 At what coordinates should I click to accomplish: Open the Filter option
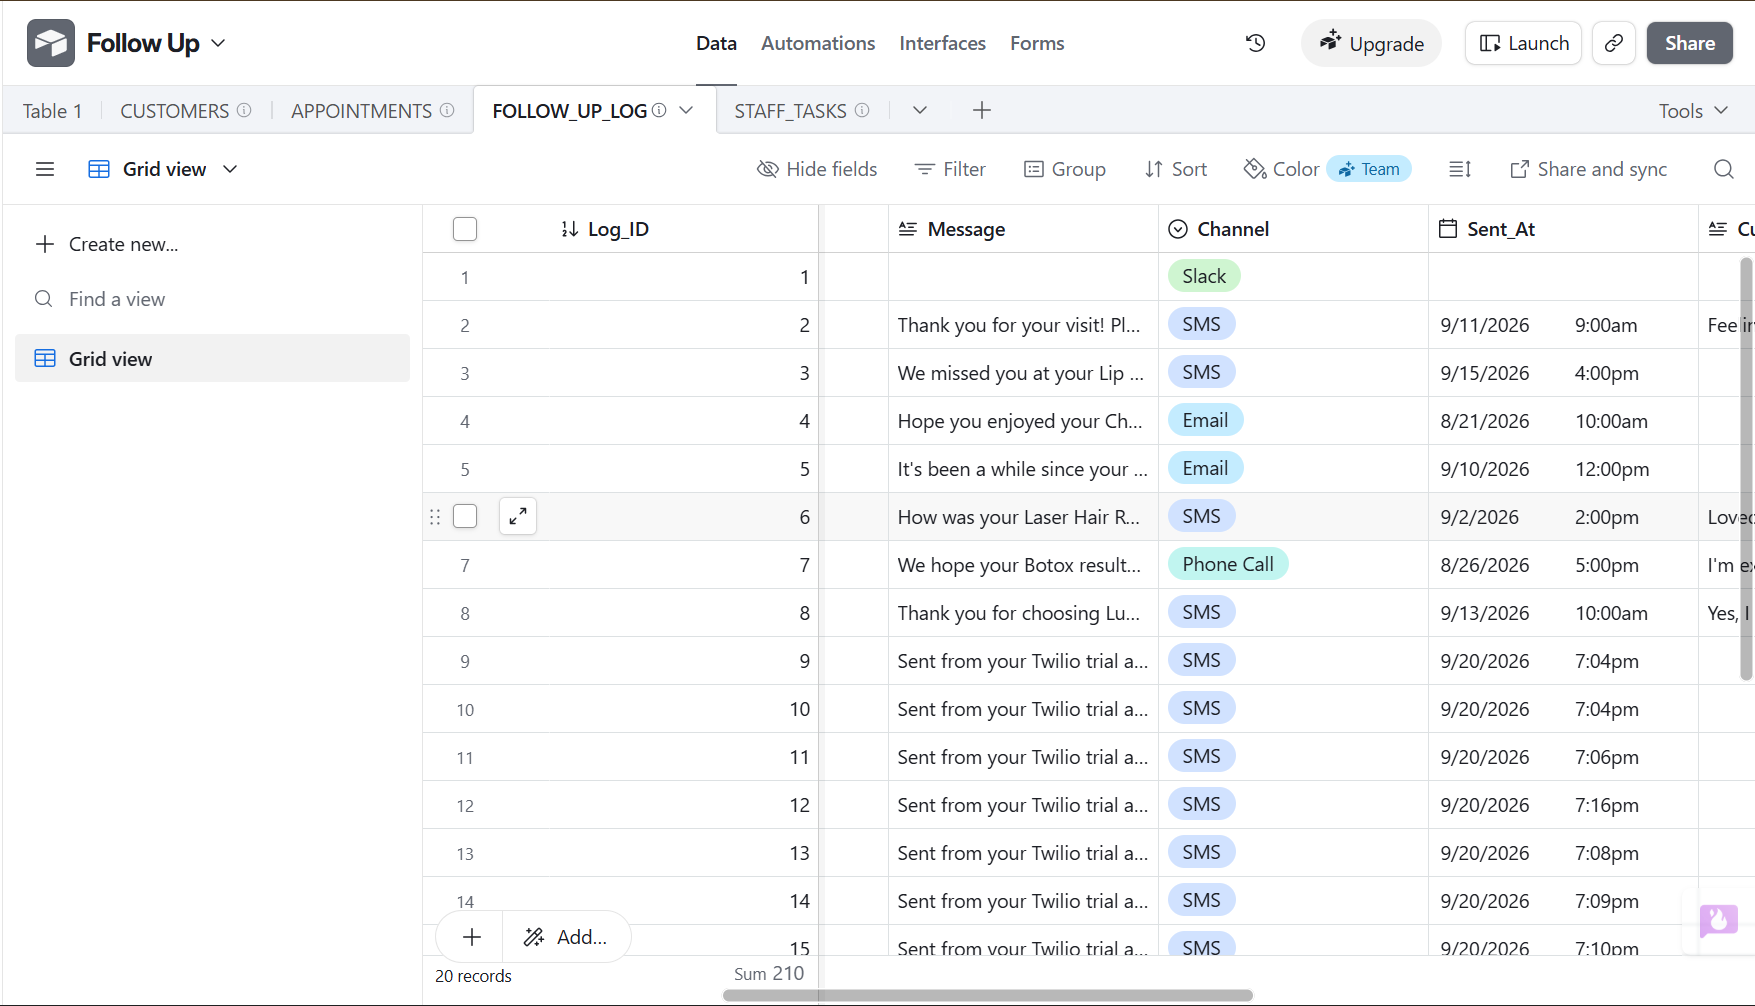(x=950, y=169)
